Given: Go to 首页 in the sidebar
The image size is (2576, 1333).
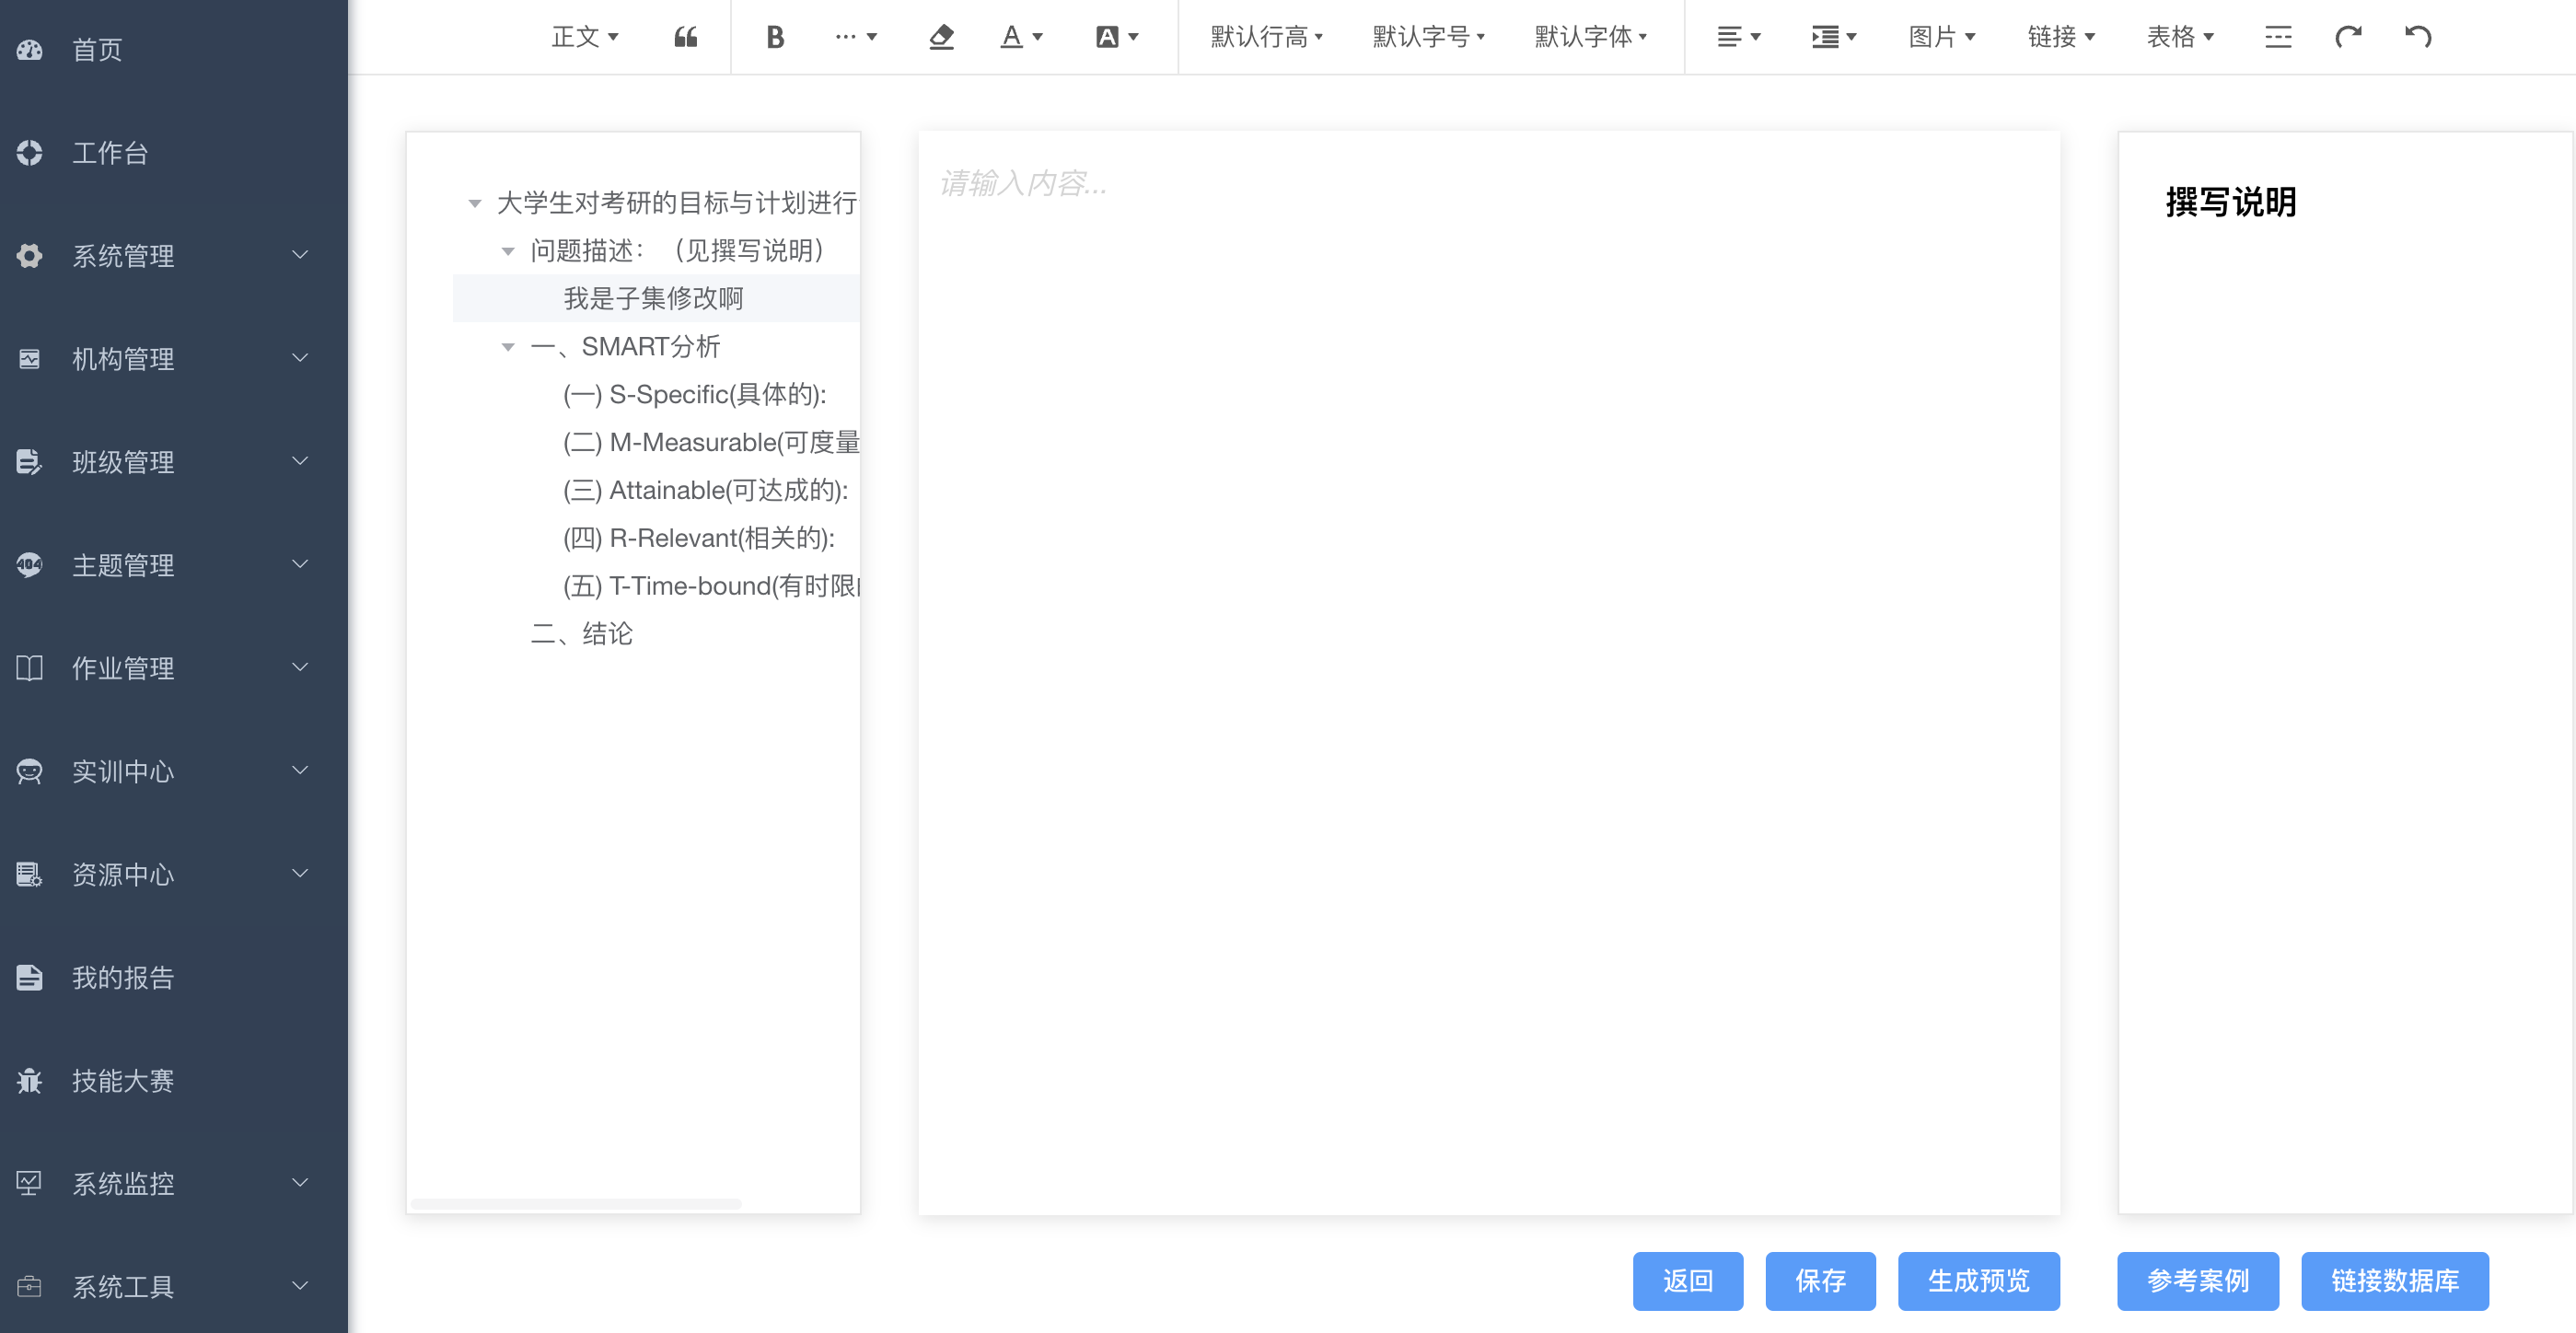Looking at the screenshot, I should 97,50.
